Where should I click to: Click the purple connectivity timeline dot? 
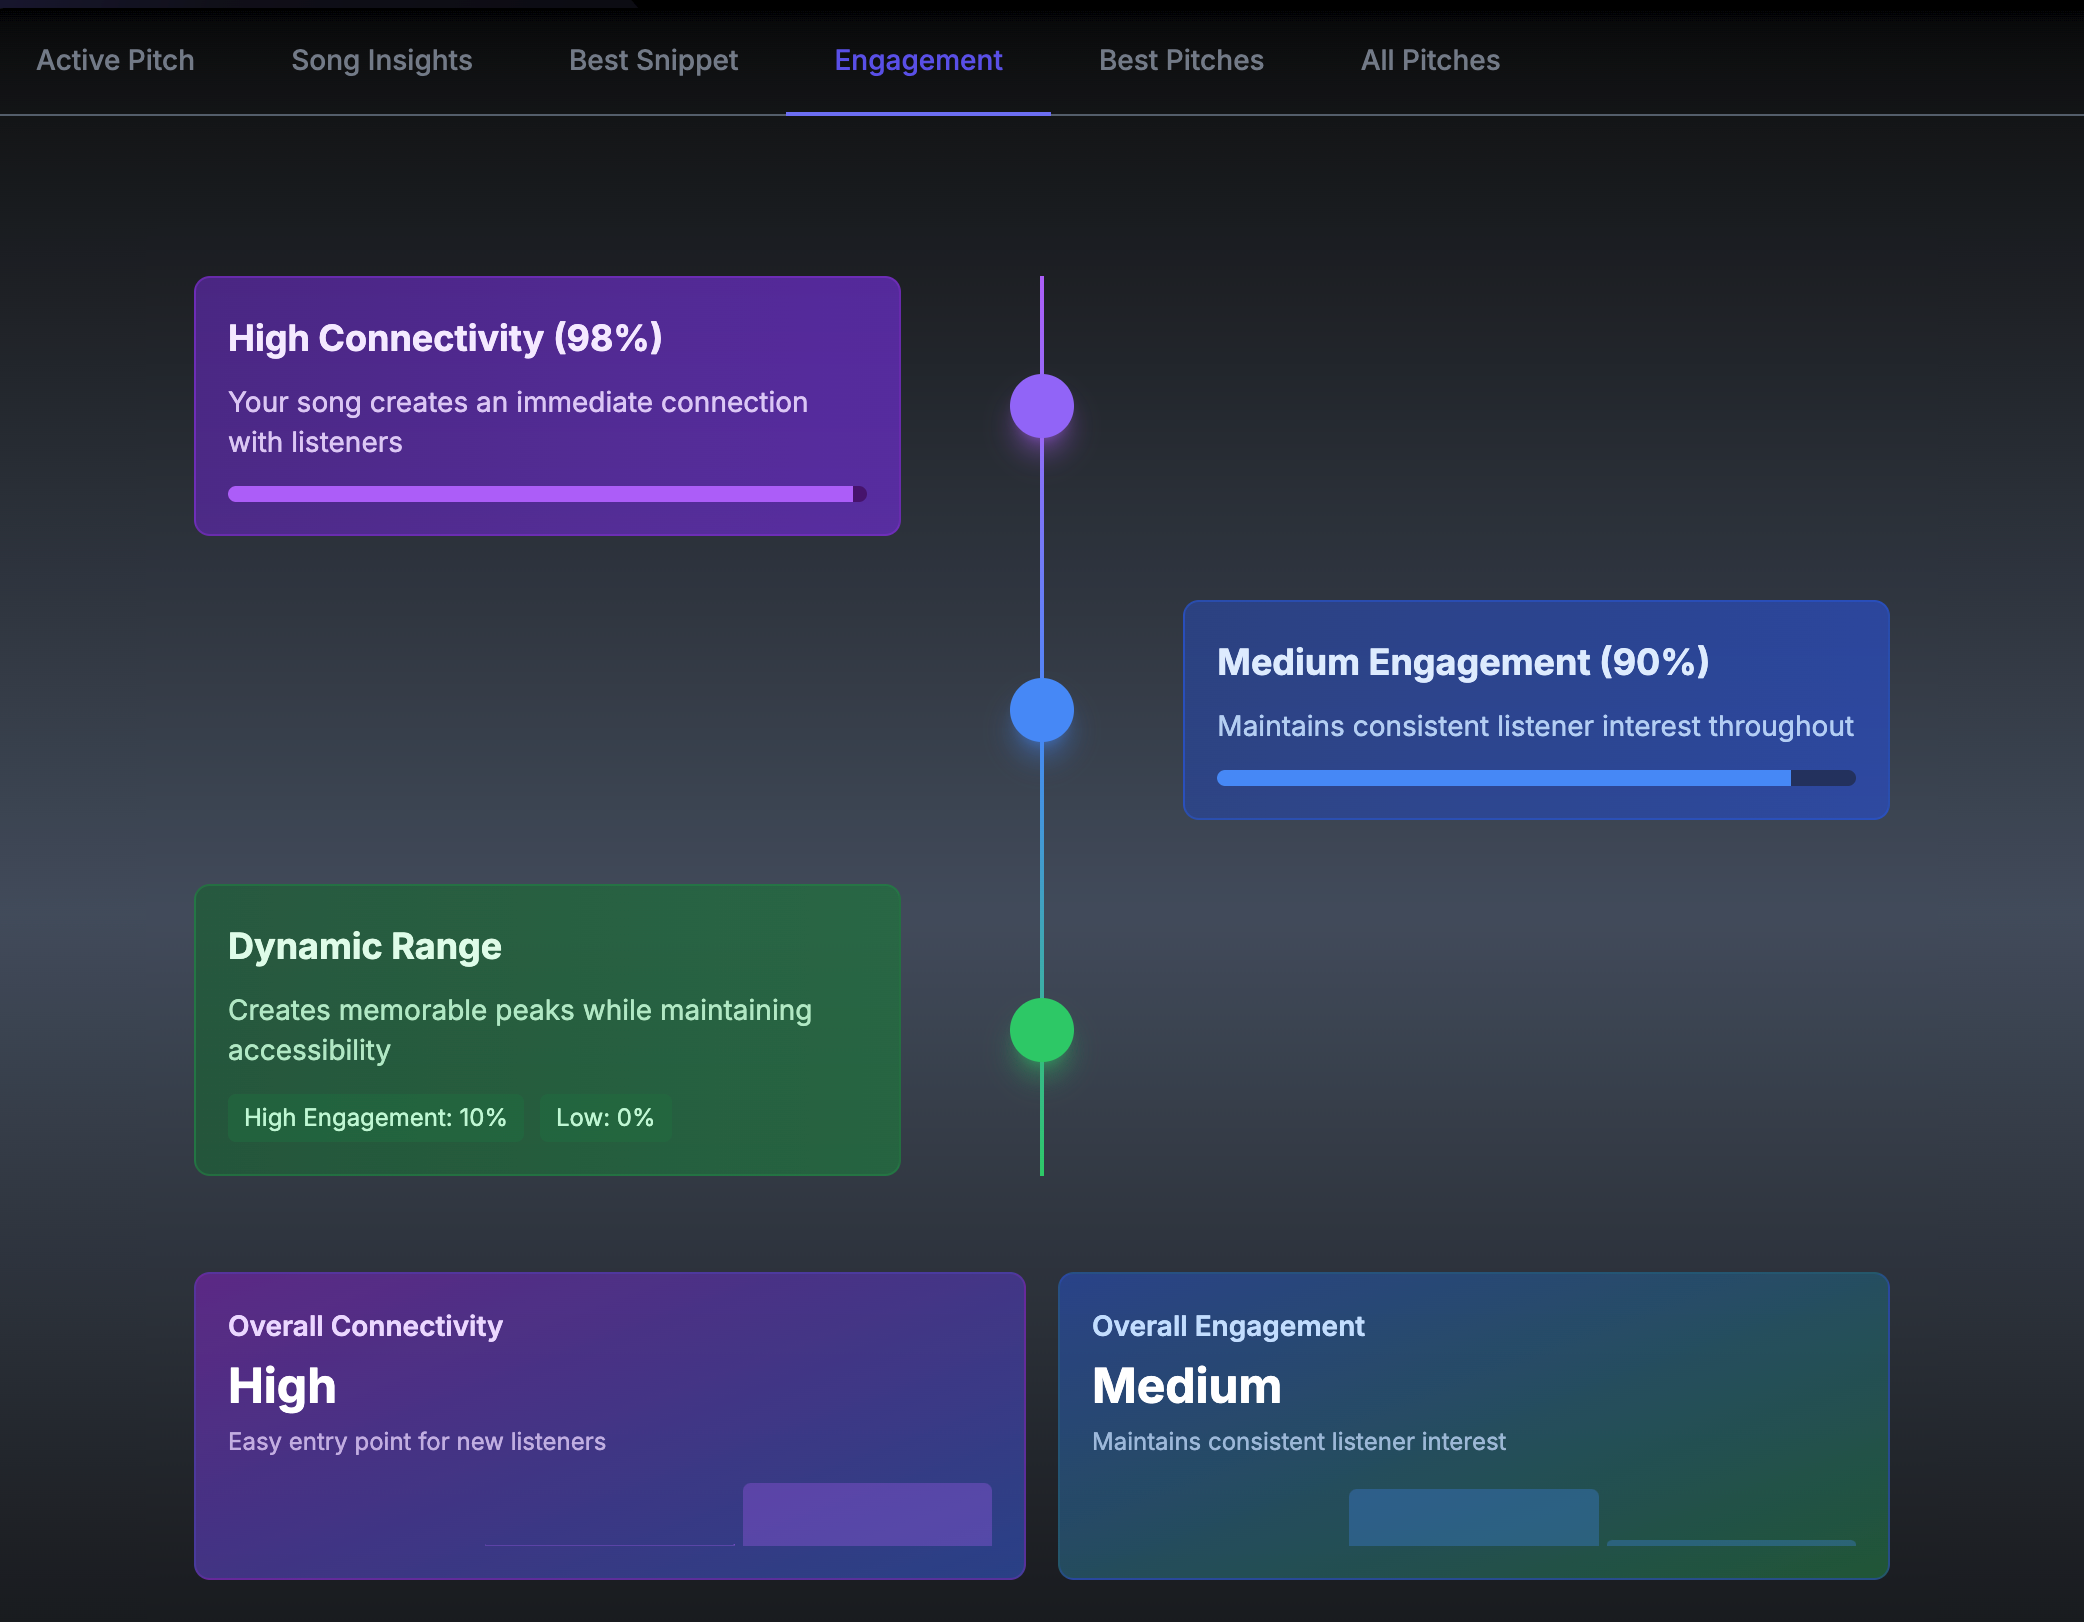coord(1041,406)
